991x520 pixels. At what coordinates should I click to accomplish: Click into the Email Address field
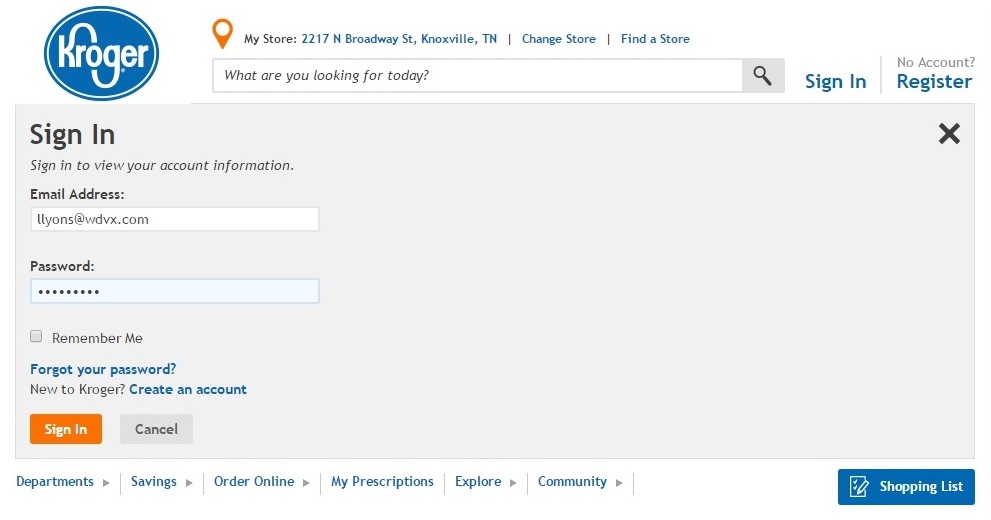(x=175, y=219)
